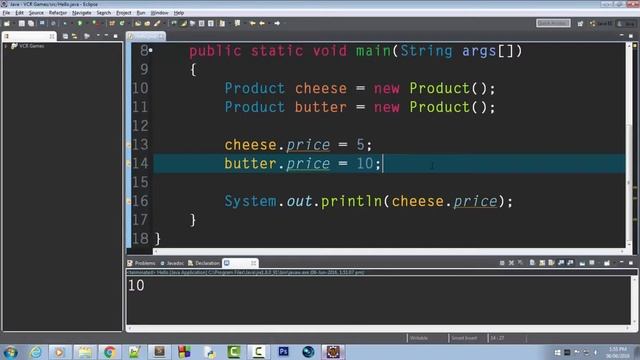Click the Product butter declaration line
Viewport: 640px width, 360px height.
point(360,107)
